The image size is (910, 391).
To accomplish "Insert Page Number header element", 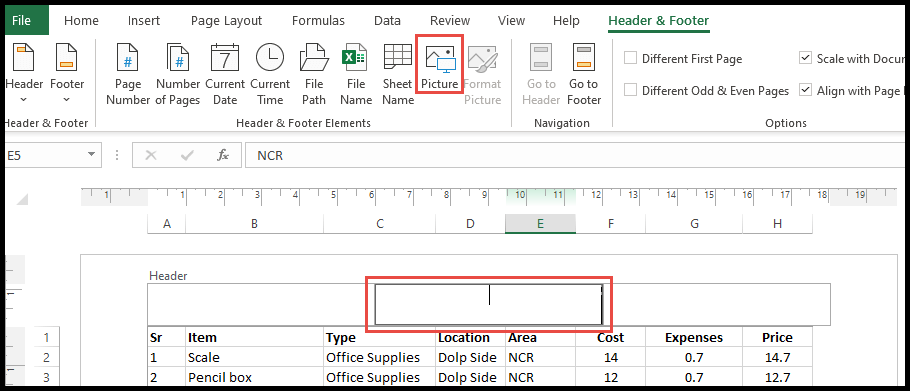I will coord(128,74).
